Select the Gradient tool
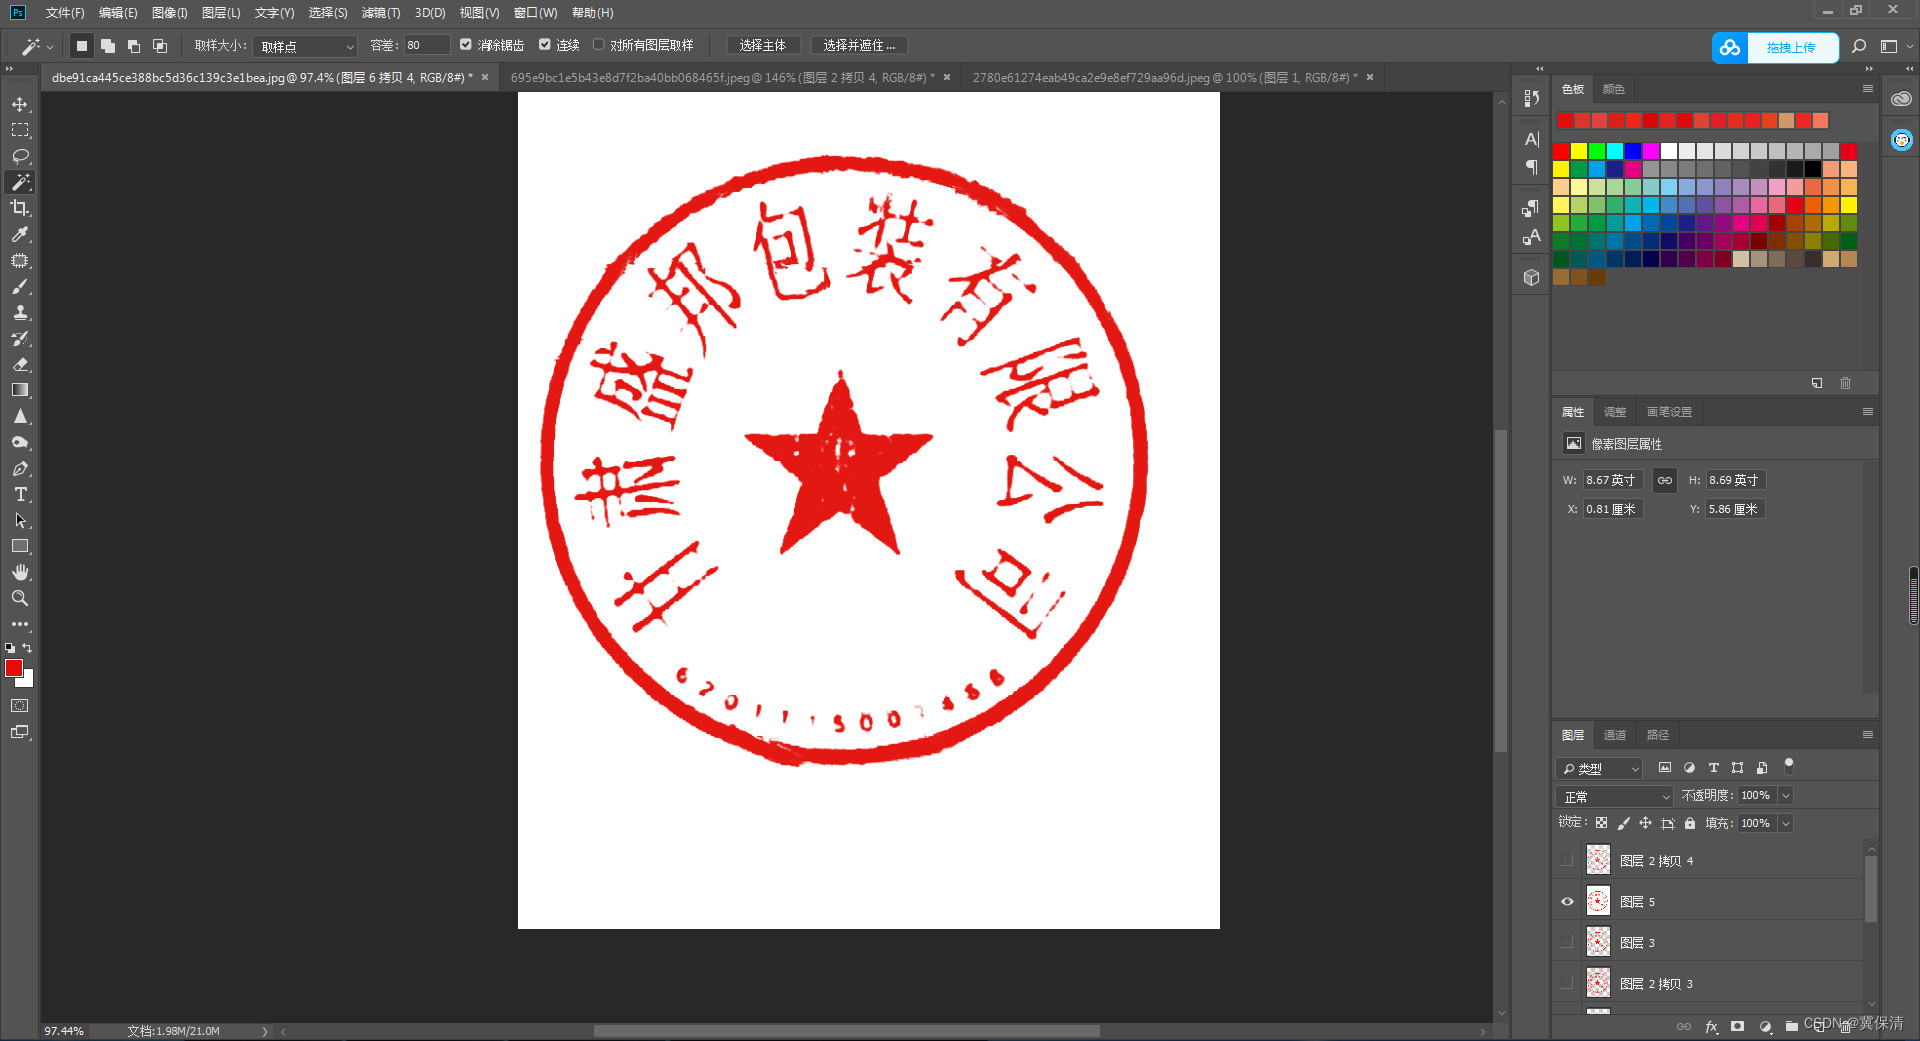 (20, 391)
